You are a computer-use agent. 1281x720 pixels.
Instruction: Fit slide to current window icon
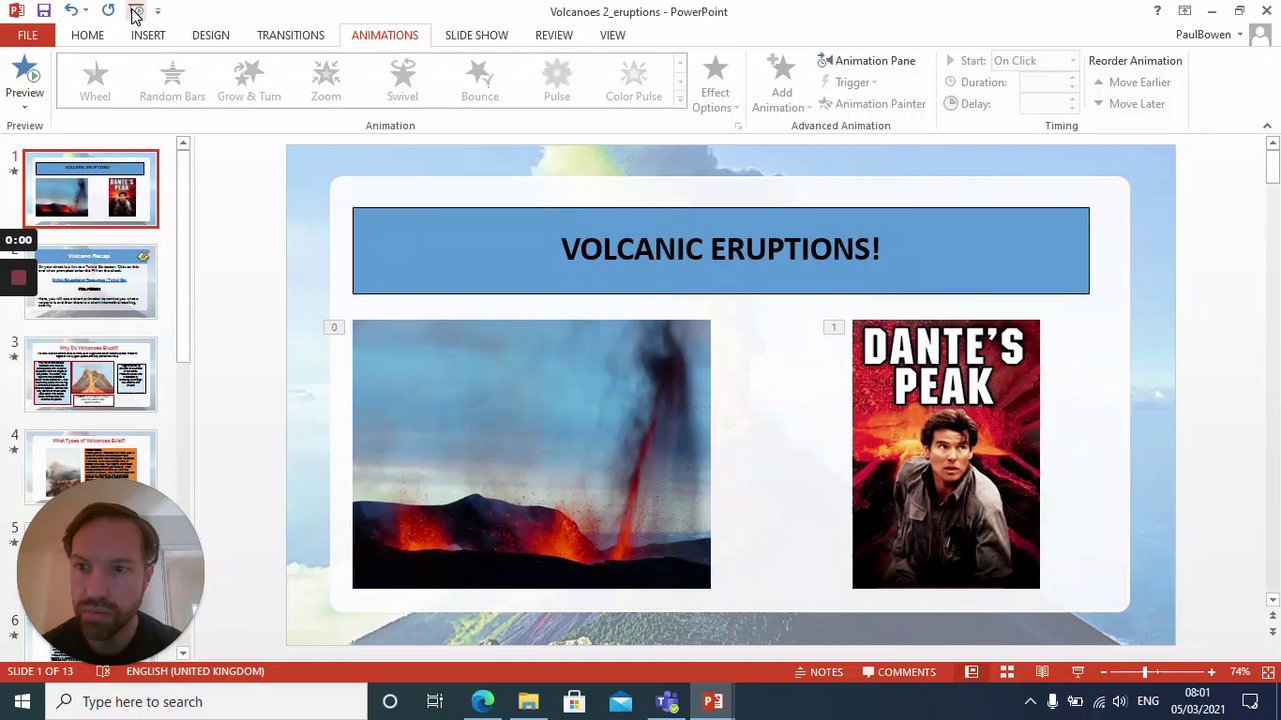coord(1268,672)
